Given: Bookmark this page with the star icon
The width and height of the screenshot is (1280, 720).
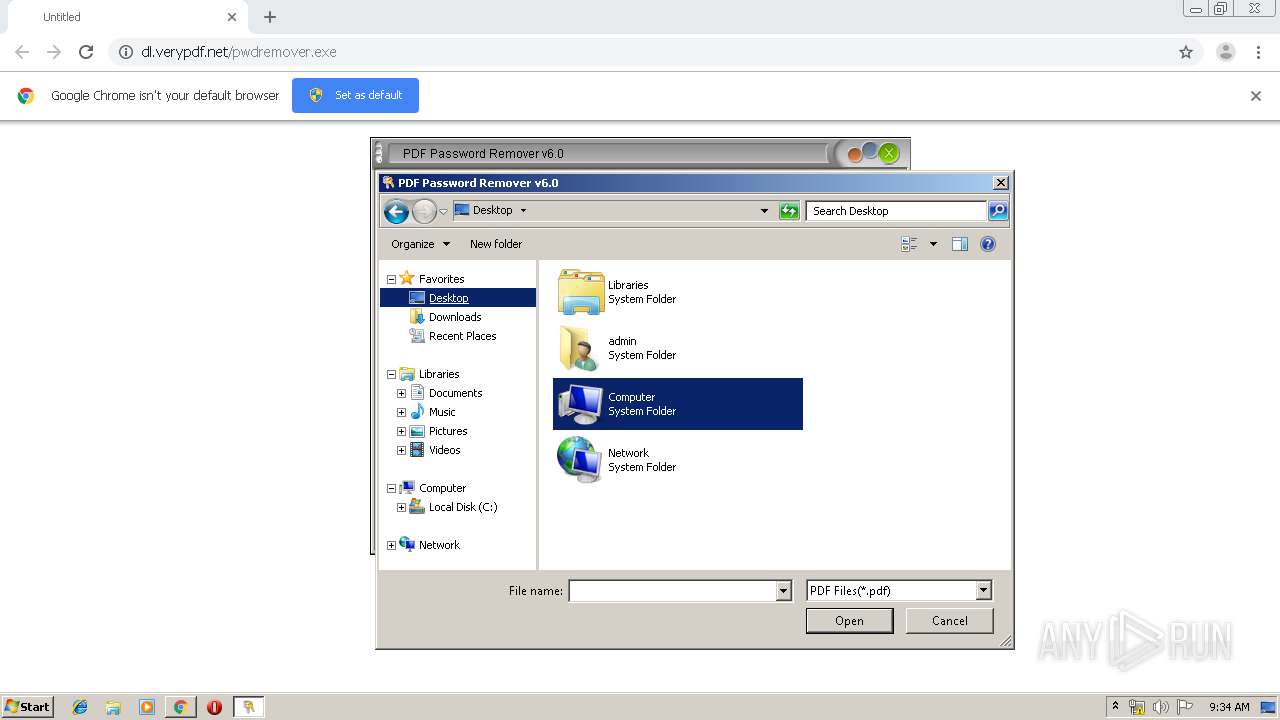Looking at the screenshot, I should tap(1186, 52).
